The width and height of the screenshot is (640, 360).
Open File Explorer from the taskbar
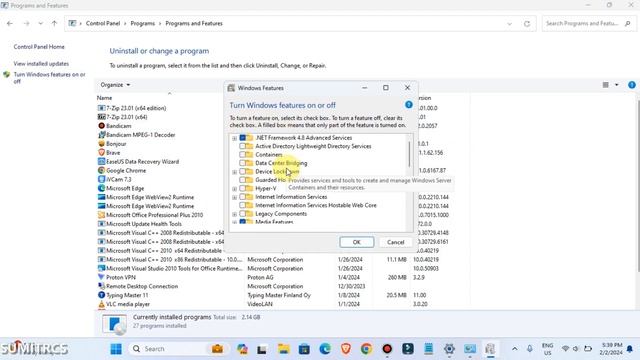click(283, 349)
